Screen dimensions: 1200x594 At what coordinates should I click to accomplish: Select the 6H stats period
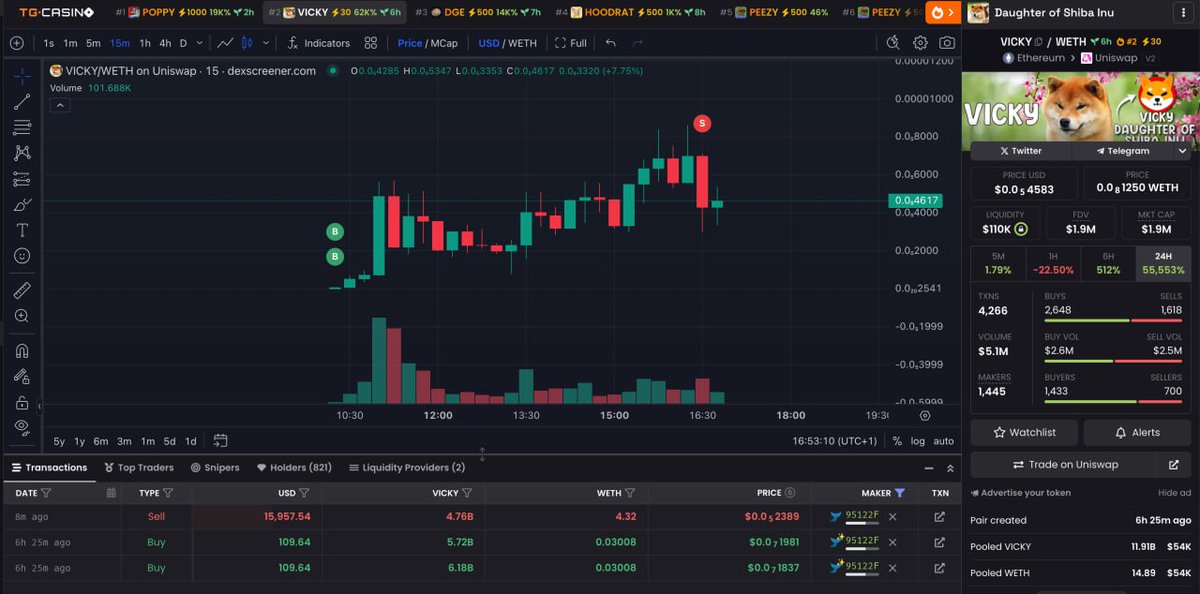[1108, 264]
